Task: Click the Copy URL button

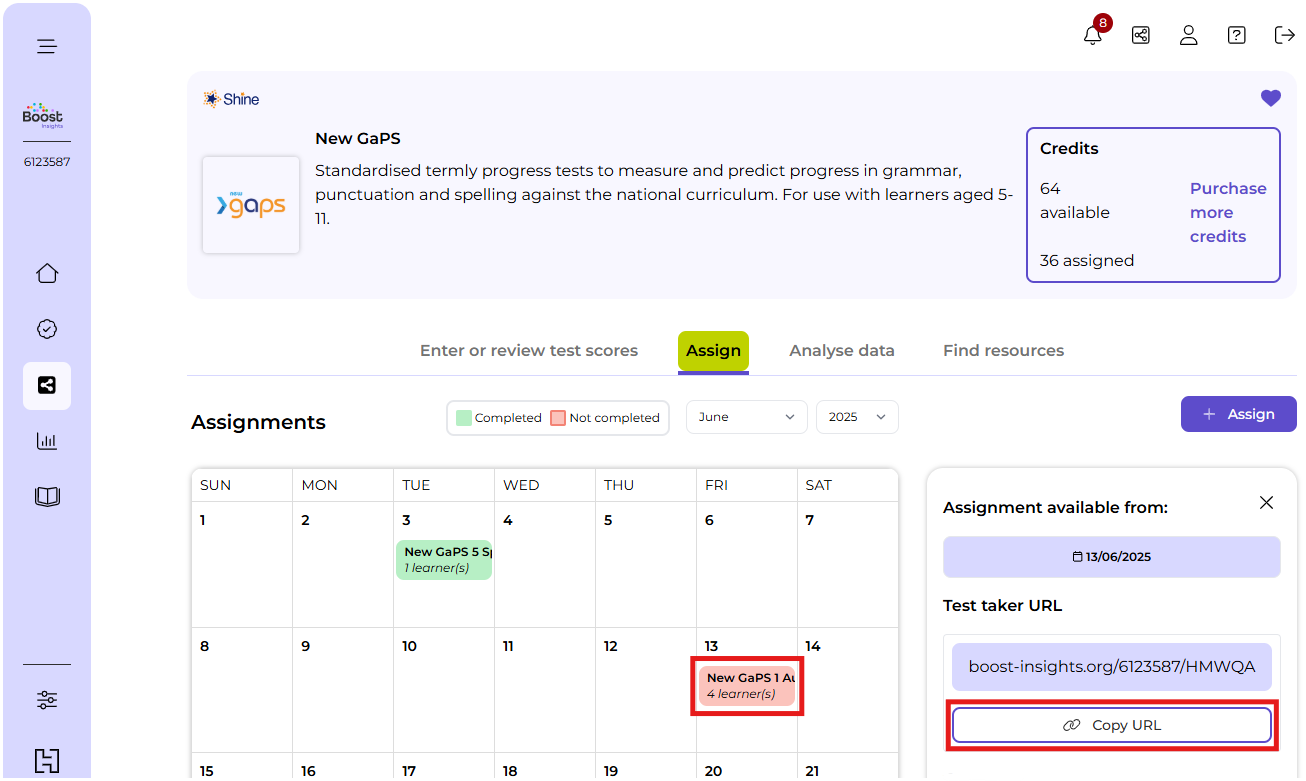Action: pos(1111,725)
